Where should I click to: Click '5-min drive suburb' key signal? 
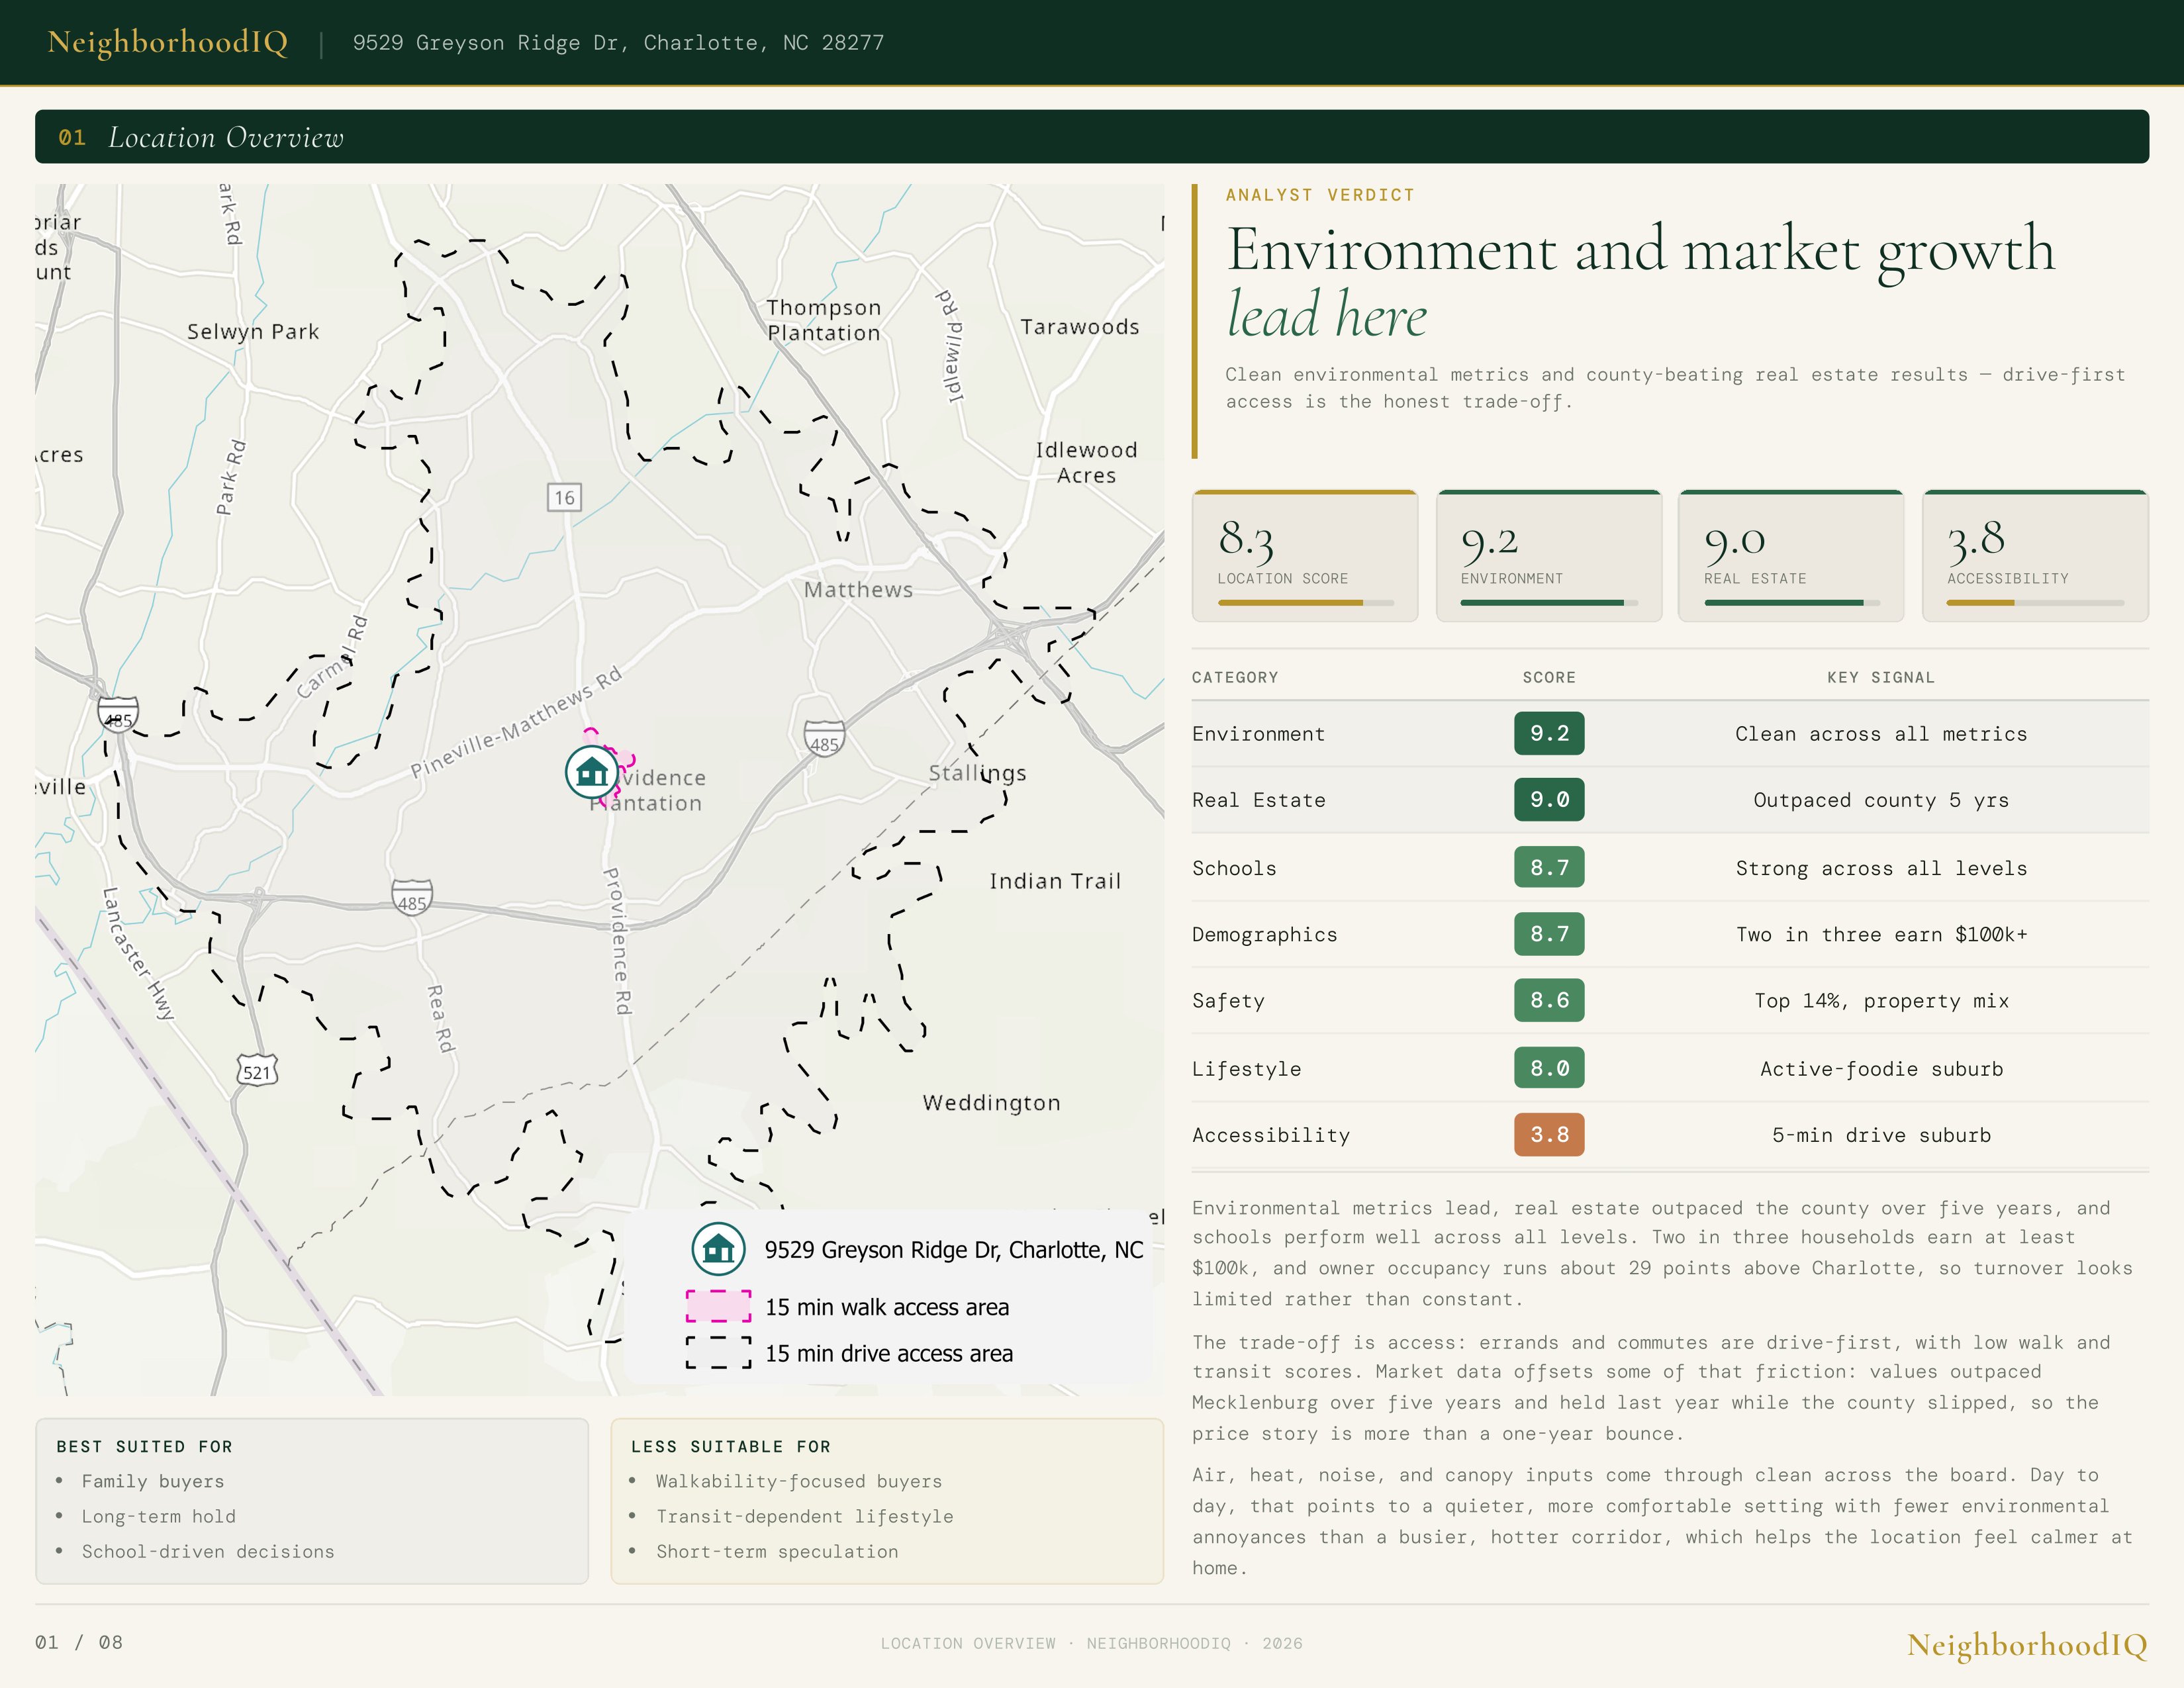click(1881, 1135)
